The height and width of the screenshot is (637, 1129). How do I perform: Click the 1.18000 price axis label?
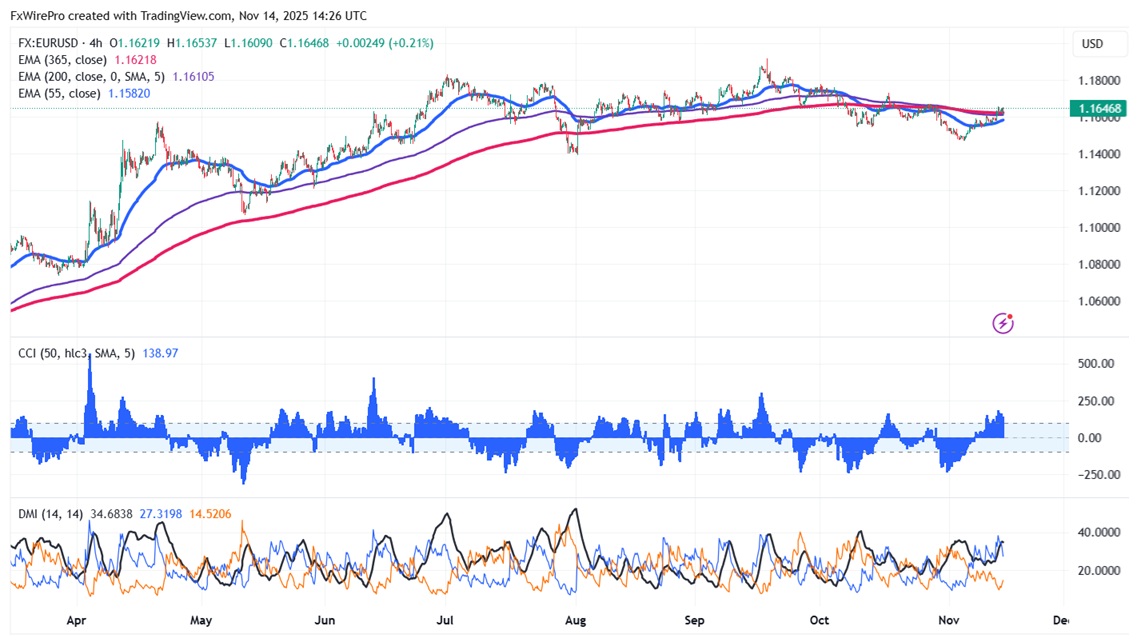pos(1099,81)
